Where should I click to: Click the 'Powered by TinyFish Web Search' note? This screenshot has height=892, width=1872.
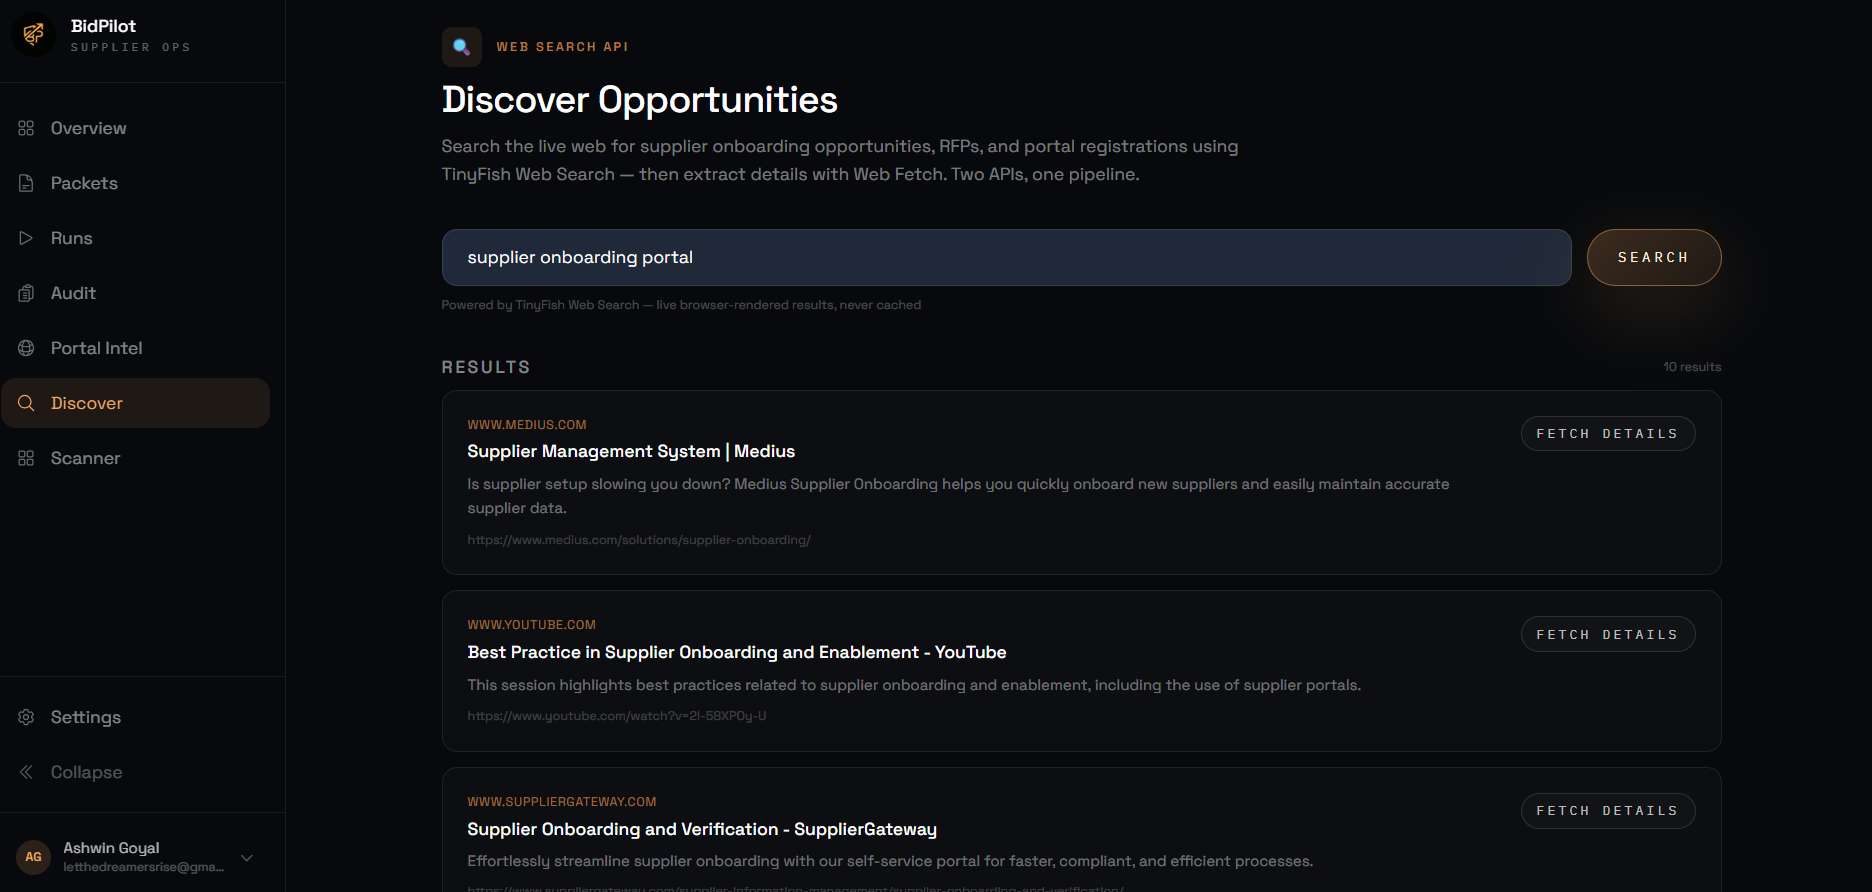point(681,305)
